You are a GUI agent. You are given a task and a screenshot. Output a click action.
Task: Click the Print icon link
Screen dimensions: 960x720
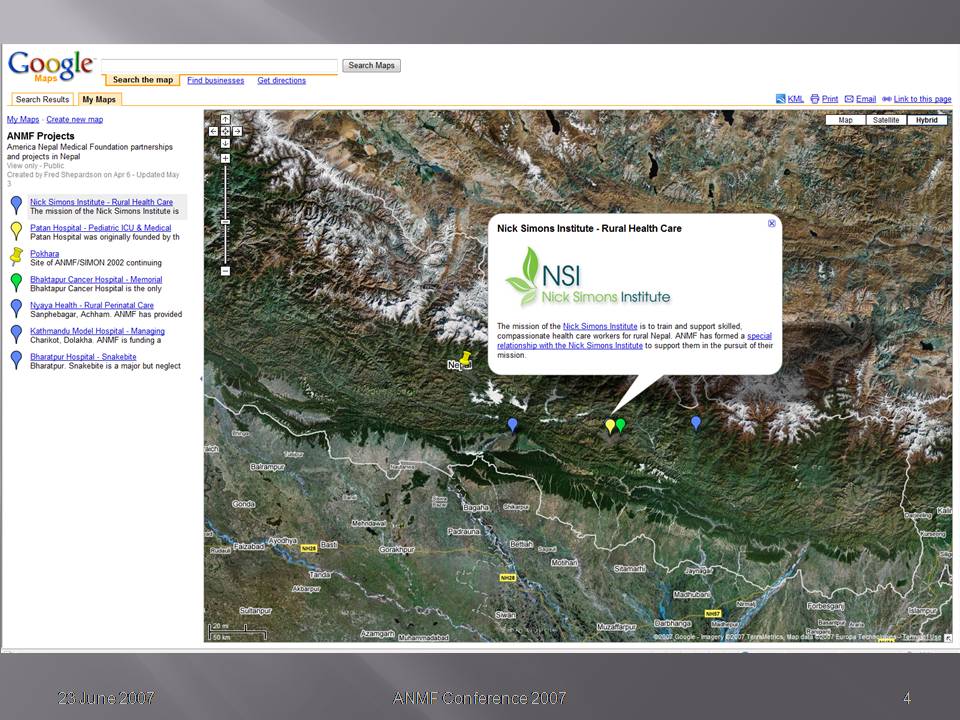click(824, 99)
